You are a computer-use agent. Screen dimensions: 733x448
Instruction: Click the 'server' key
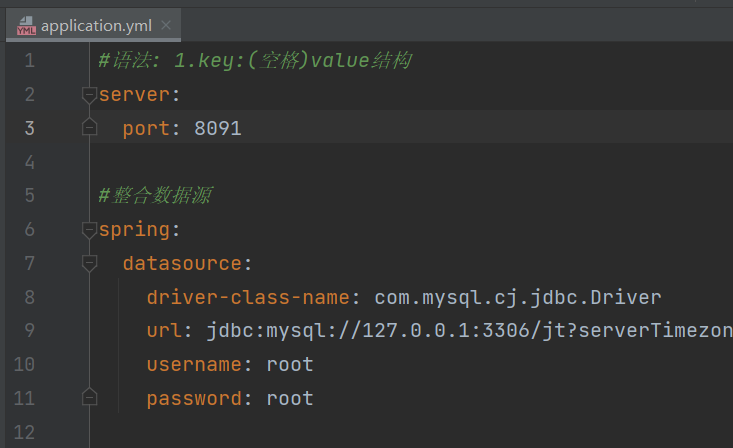click(x=134, y=95)
